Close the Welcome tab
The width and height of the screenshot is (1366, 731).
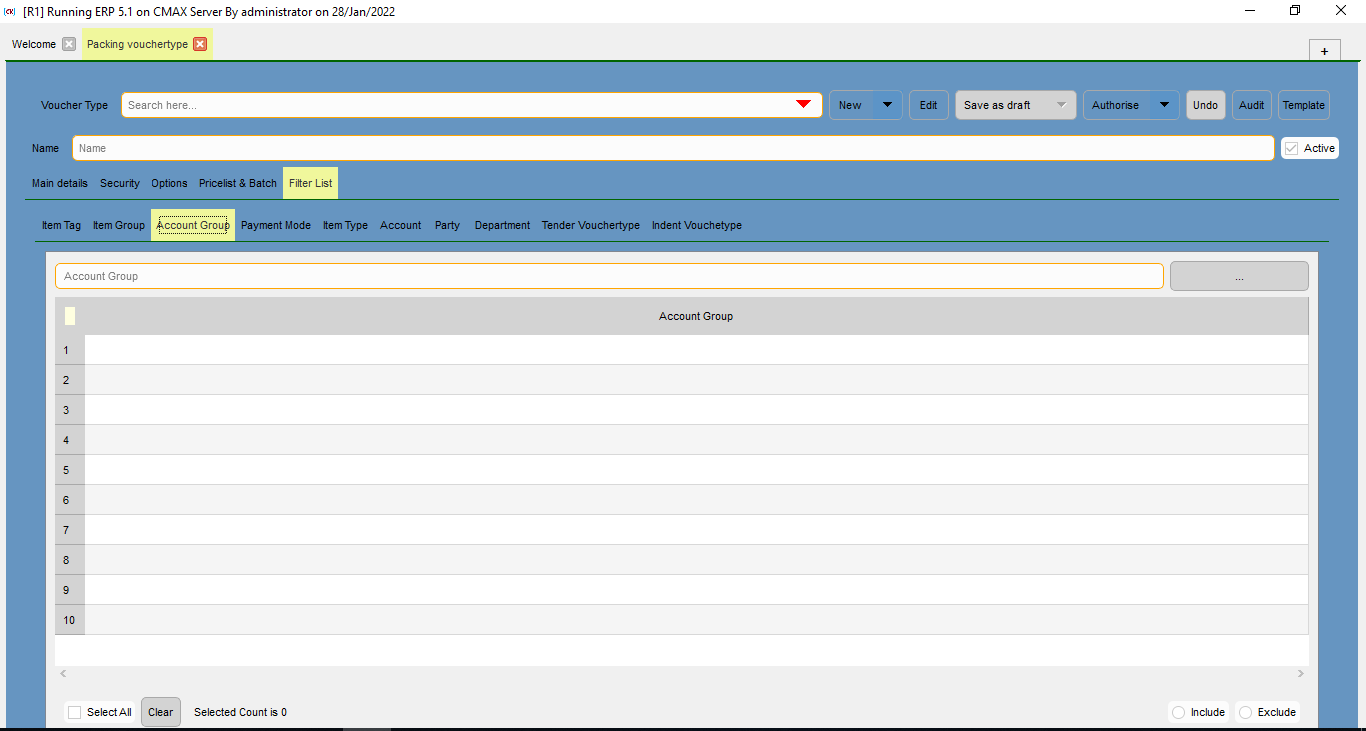click(68, 44)
